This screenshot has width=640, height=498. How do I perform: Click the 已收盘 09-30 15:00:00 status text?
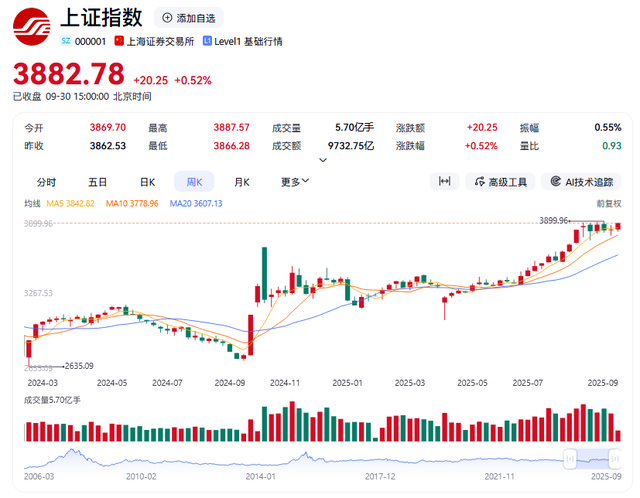click(x=82, y=96)
